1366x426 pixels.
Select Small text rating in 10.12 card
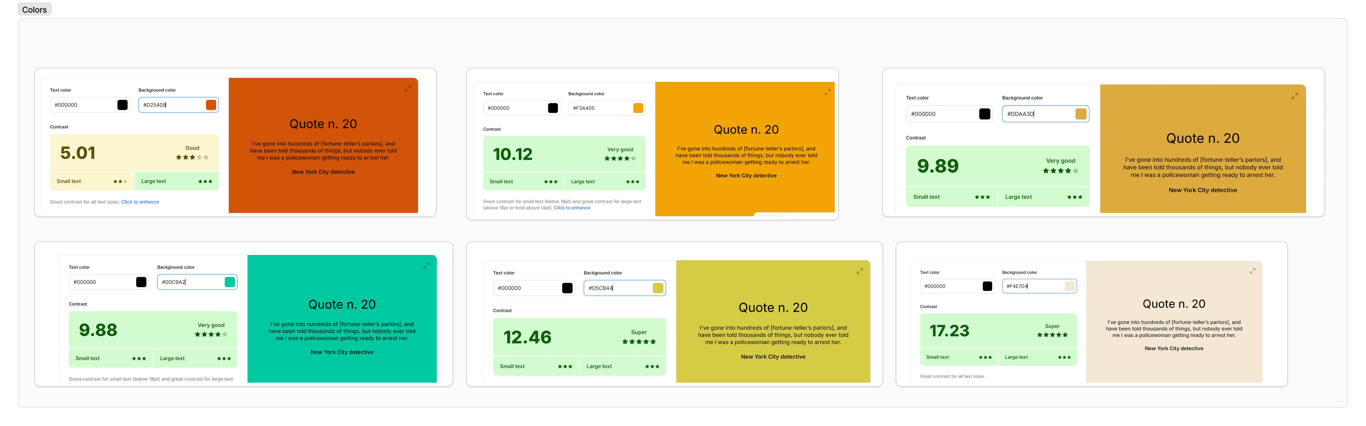pyautogui.click(x=523, y=182)
